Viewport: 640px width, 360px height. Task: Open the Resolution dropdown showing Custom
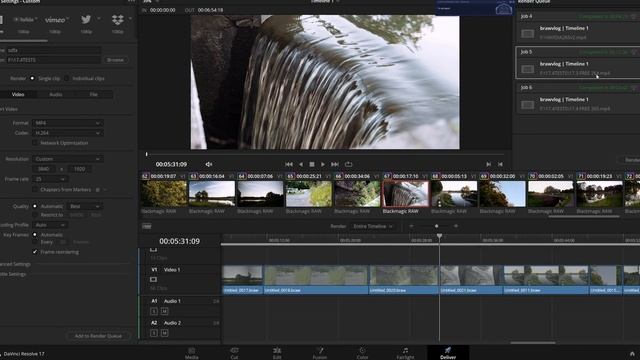pos(67,159)
